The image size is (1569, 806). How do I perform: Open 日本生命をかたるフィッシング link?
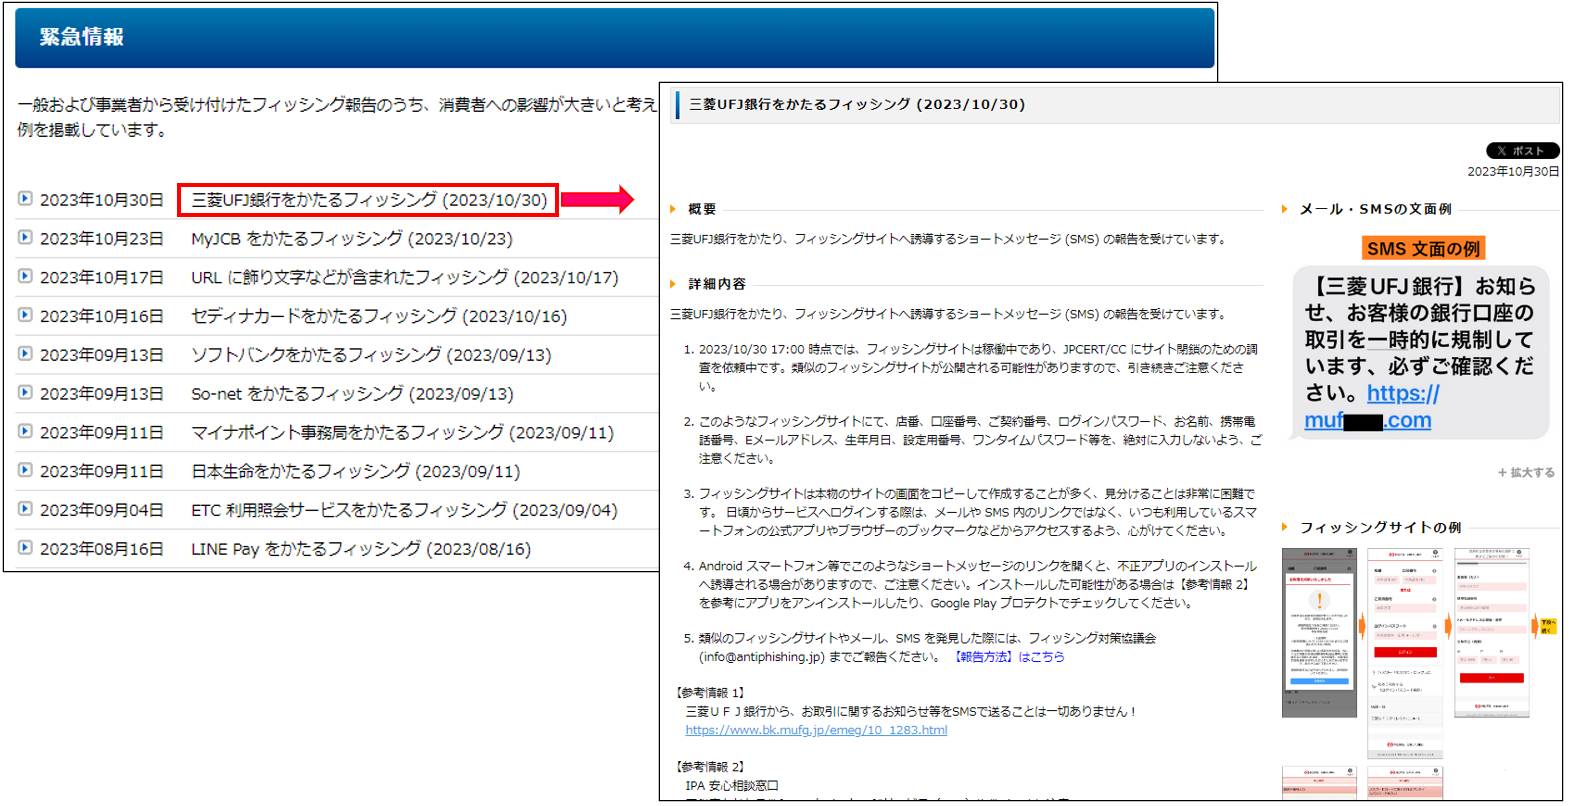[x=355, y=471]
